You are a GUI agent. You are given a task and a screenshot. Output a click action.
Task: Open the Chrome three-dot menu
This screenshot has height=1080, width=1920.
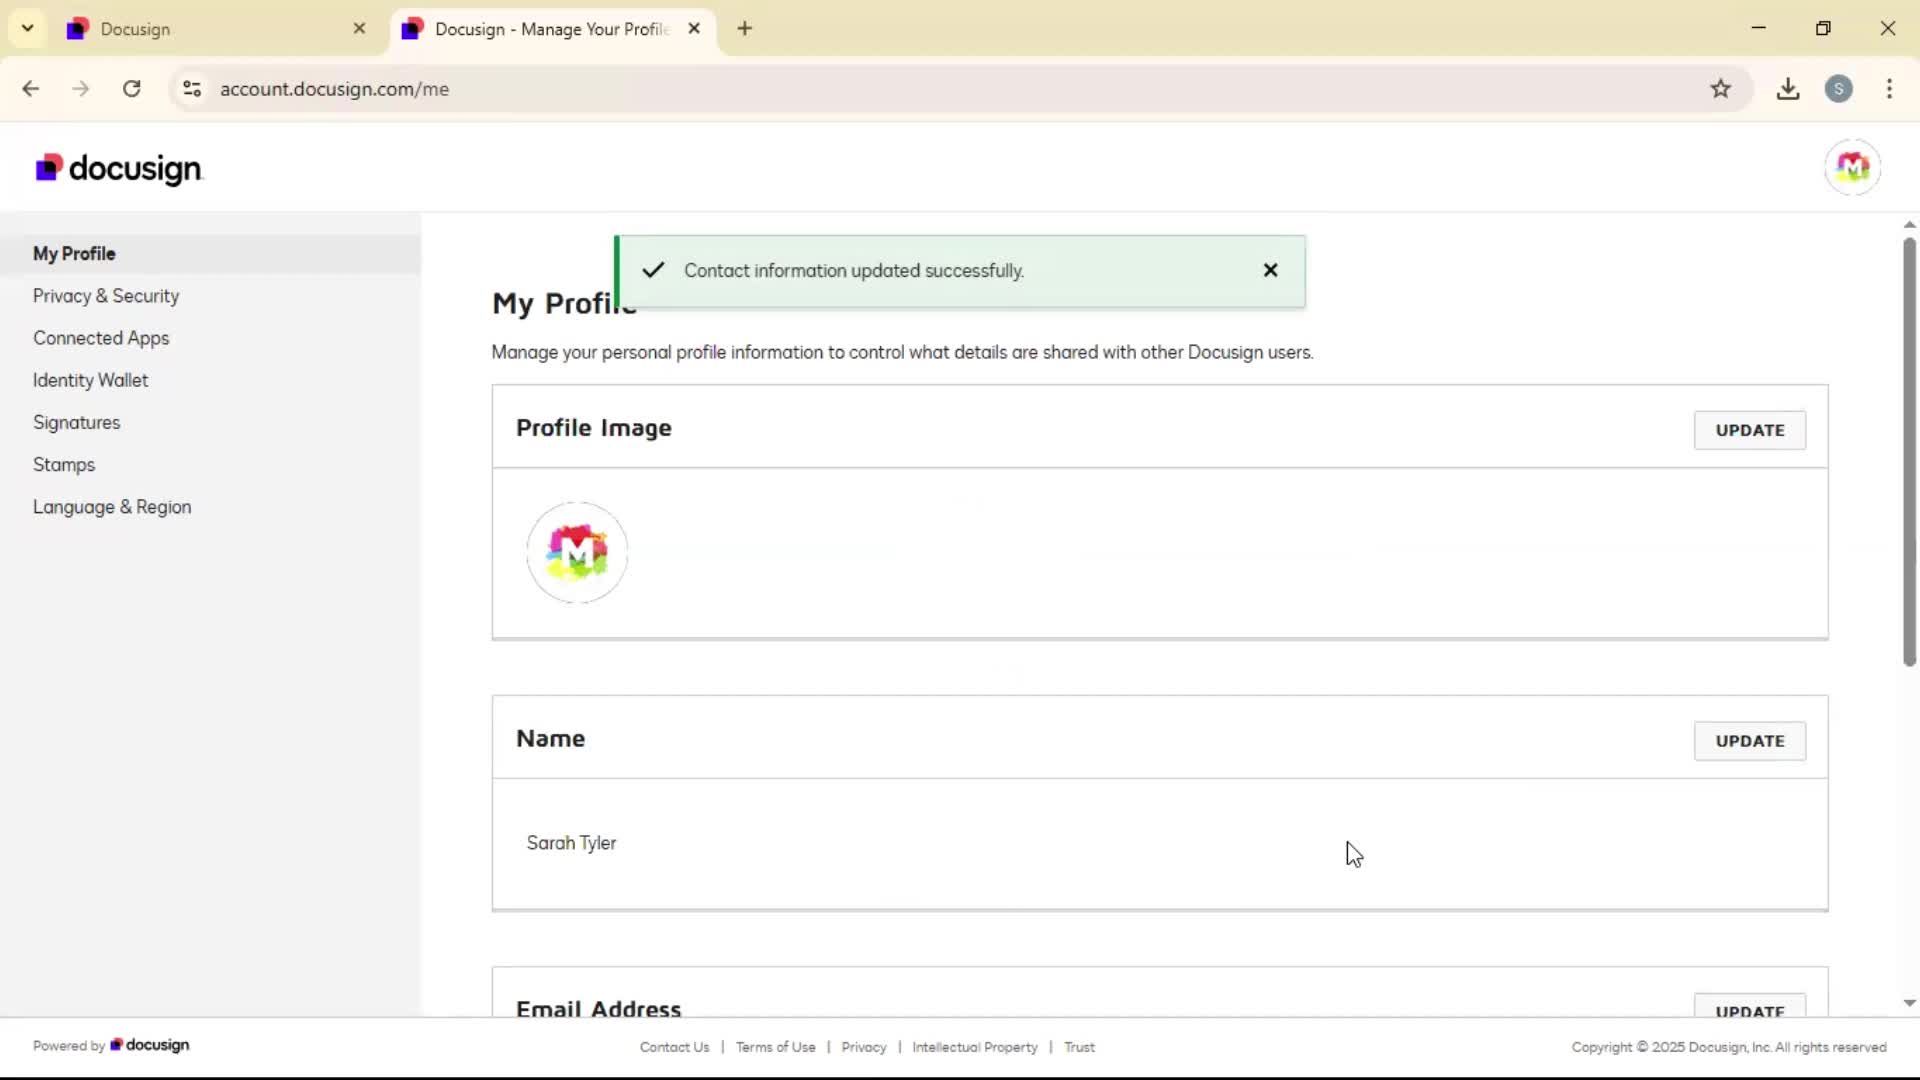pyautogui.click(x=1889, y=89)
